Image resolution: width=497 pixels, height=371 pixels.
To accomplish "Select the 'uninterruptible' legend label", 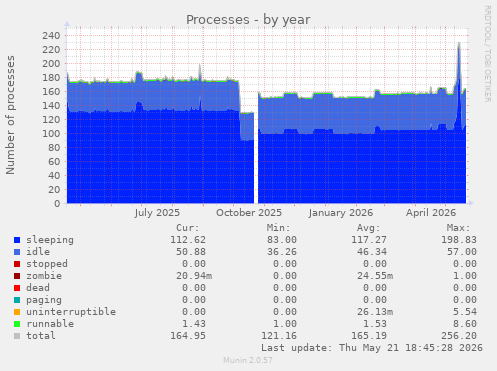I will pos(71,312).
